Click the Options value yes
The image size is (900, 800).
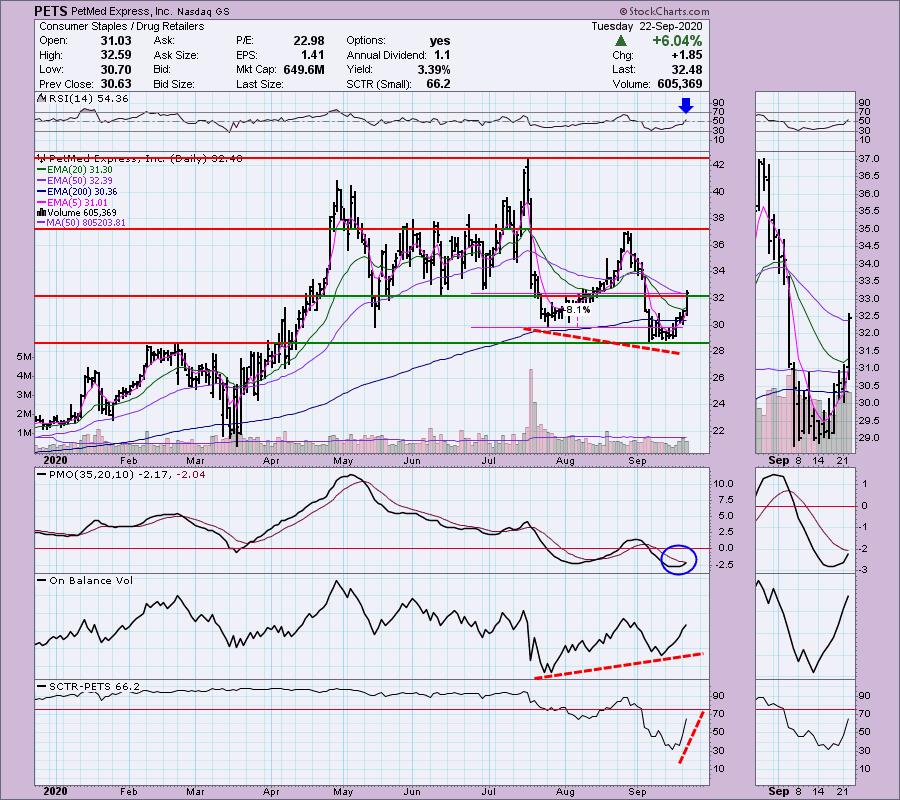click(440, 41)
